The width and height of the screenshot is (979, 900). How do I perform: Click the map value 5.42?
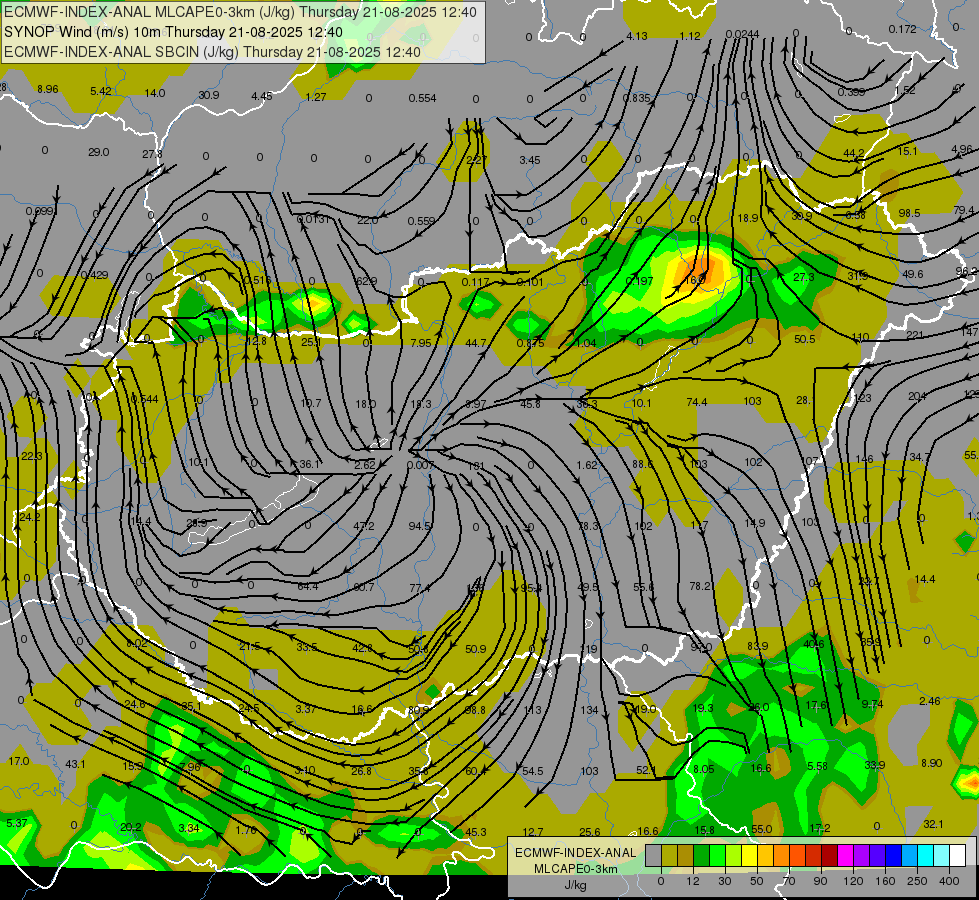(101, 91)
